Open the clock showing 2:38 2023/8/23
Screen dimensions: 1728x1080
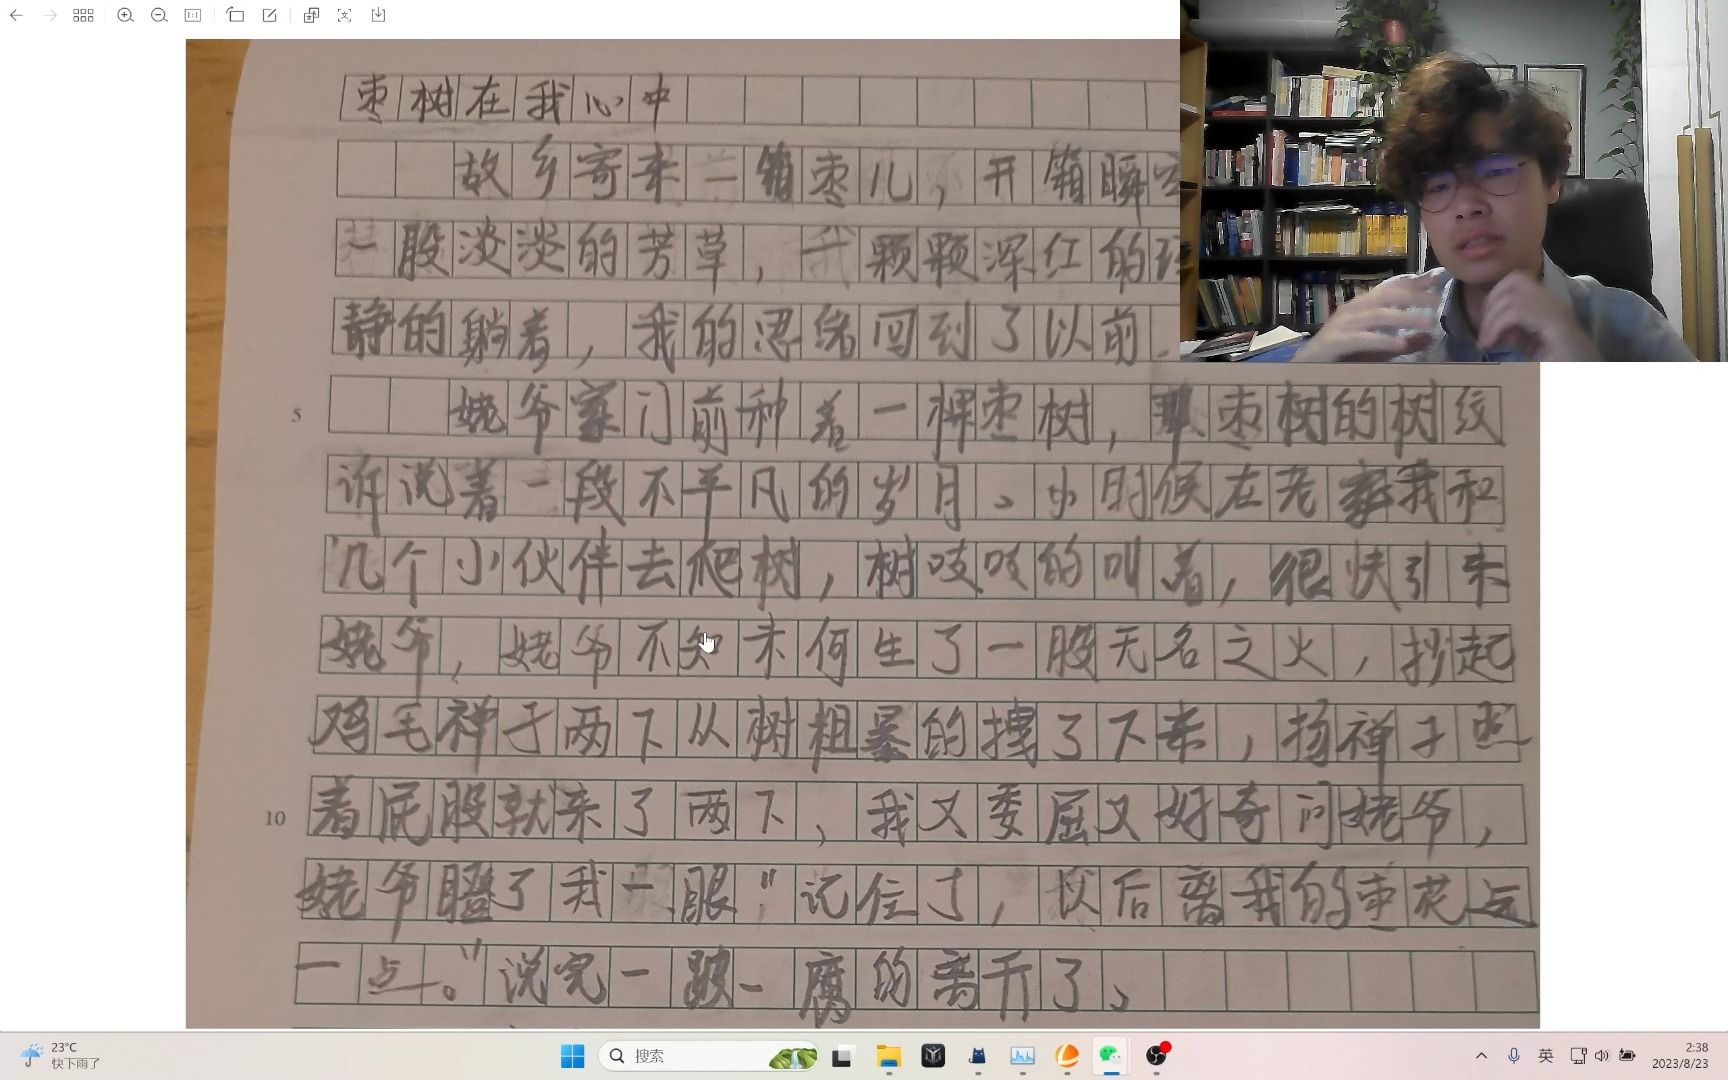(x=1680, y=1056)
